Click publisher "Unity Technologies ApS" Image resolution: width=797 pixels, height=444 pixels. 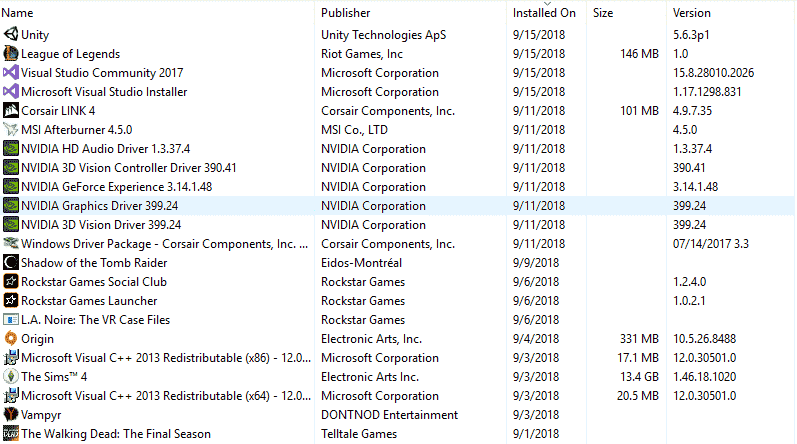coord(384,35)
